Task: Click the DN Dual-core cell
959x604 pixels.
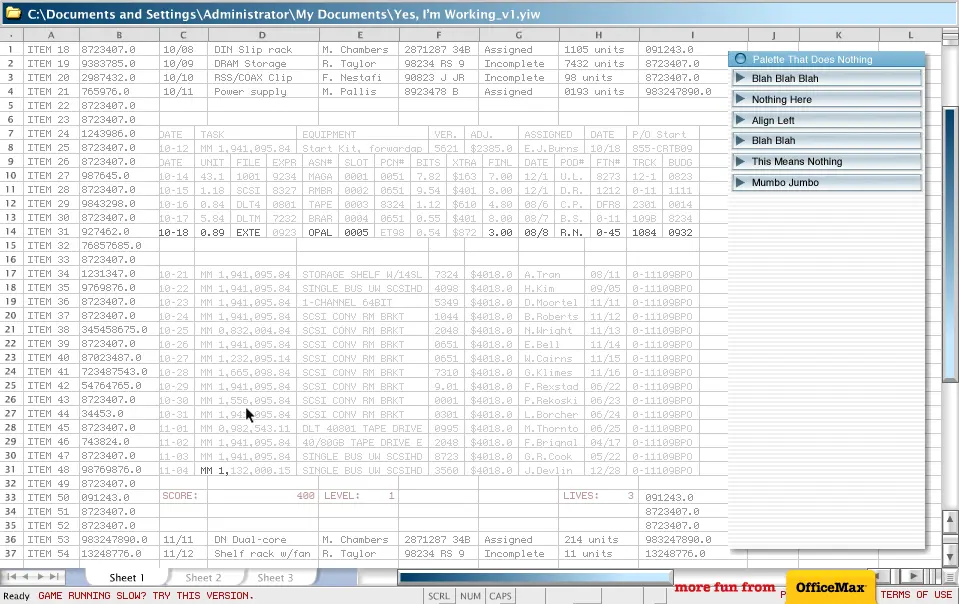Action: click(263, 540)
